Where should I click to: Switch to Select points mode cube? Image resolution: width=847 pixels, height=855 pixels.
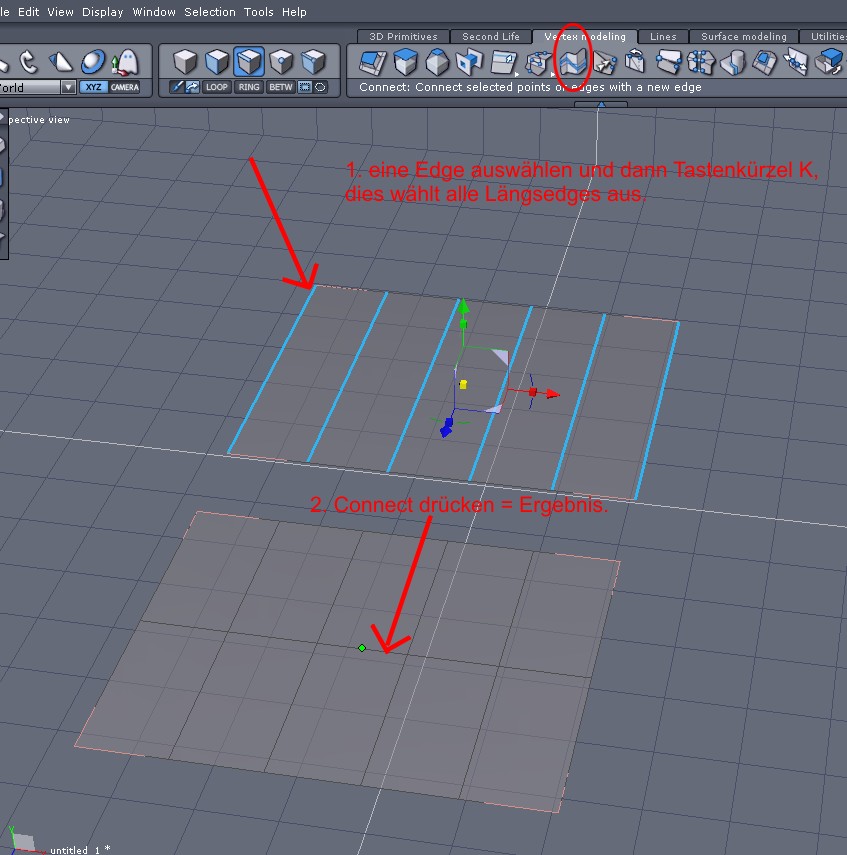(281, 61)
